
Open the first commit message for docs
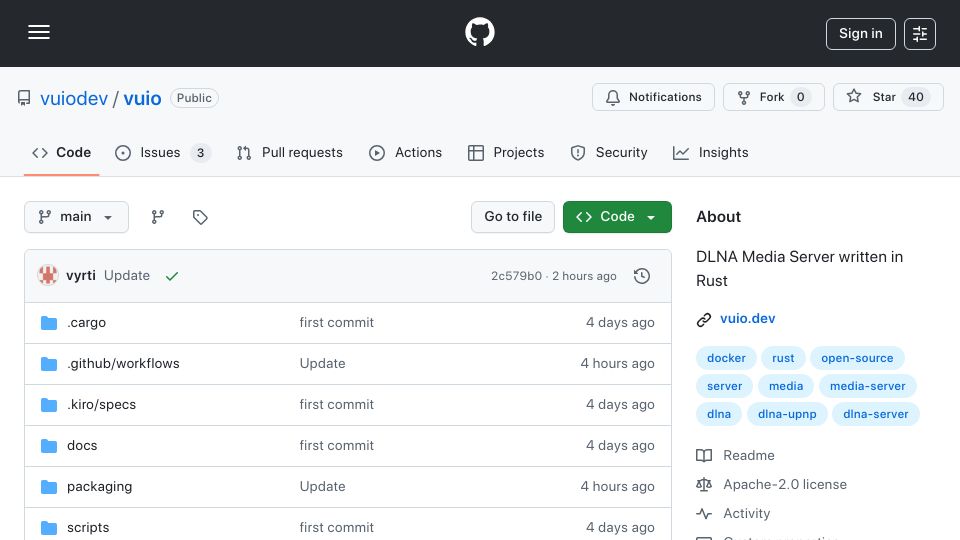click(x=336, y=446)
